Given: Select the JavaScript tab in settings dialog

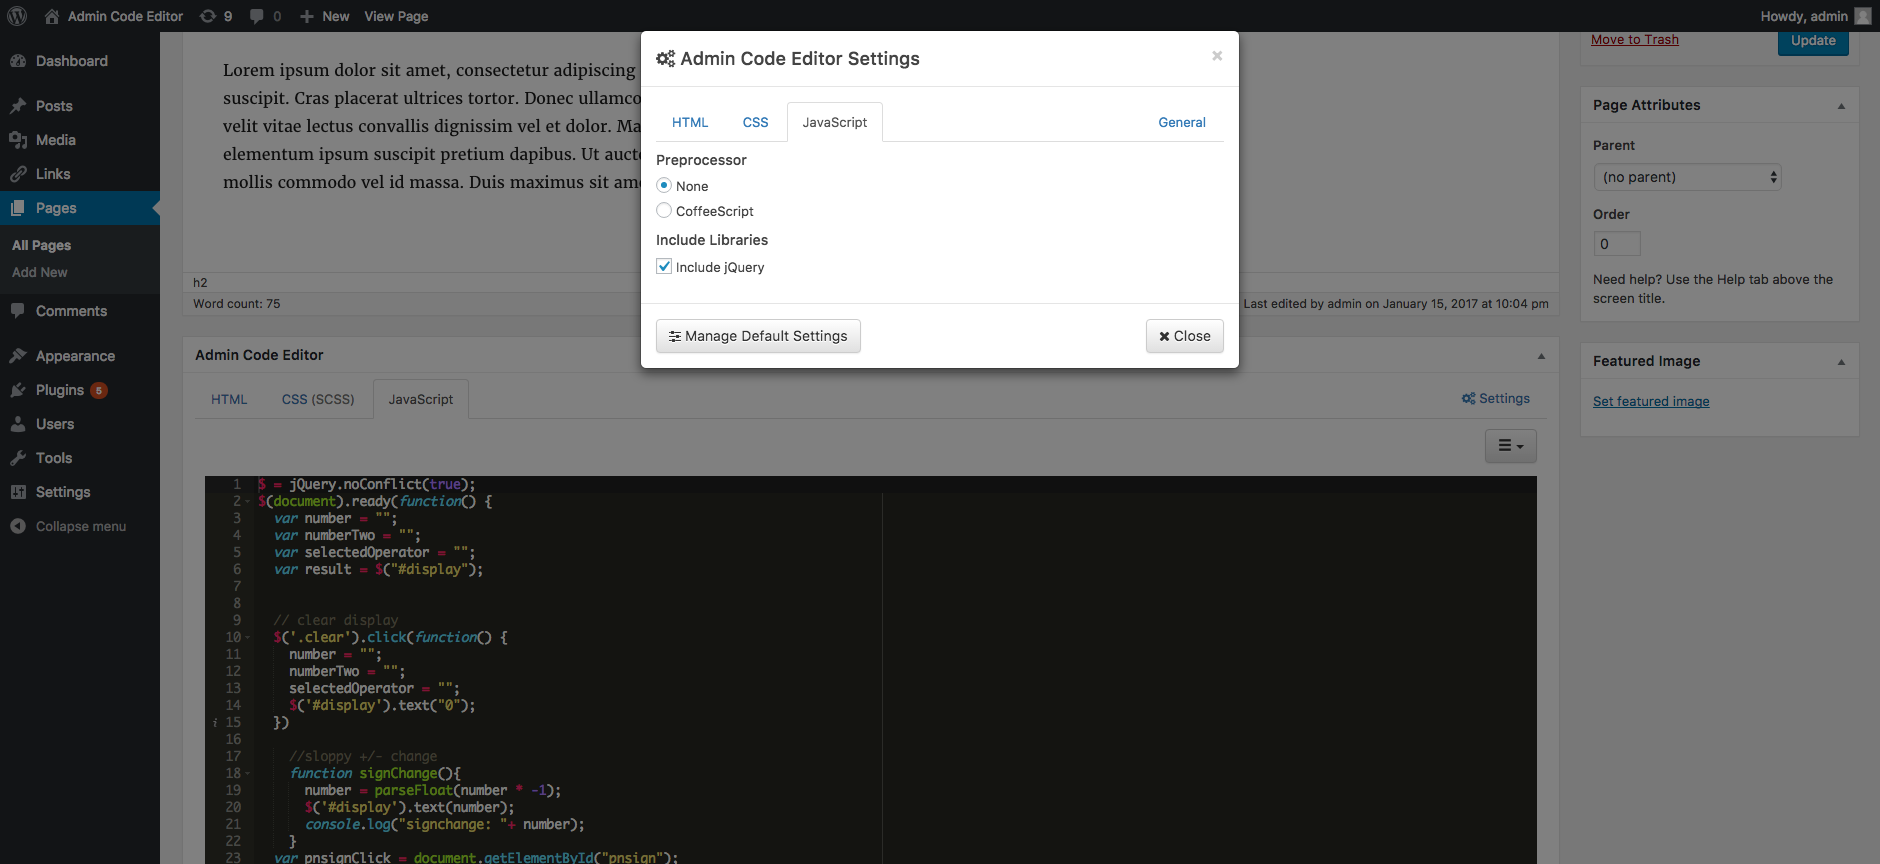Looking at the screenshot, I should (x=835, y=122).
